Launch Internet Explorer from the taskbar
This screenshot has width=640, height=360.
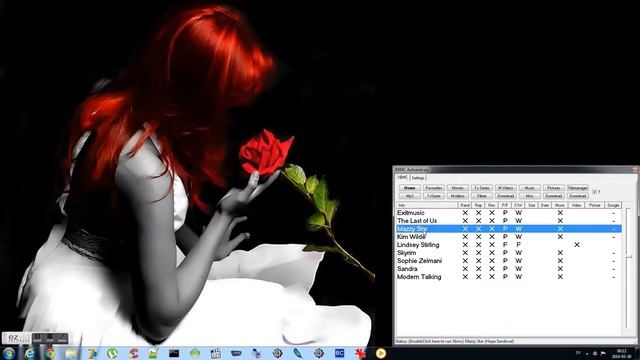[29, 353]
